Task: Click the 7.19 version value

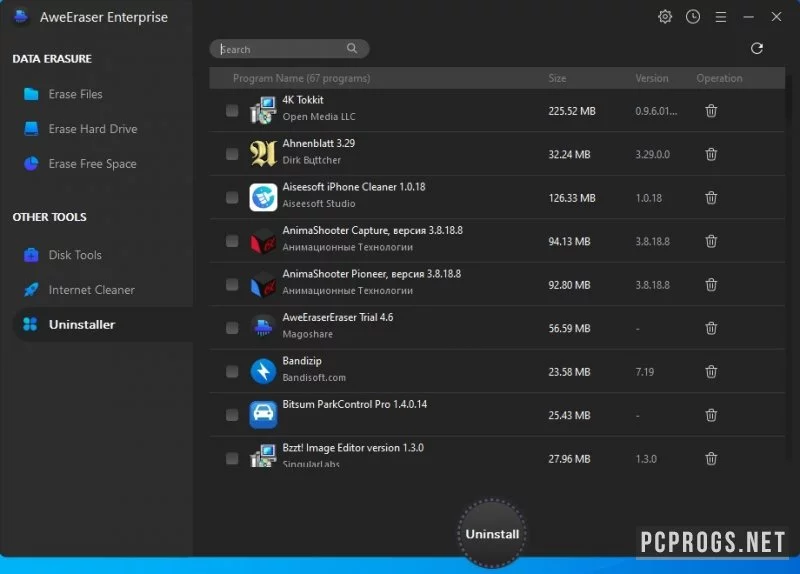Action: pyautogui.click(x=645, y=371)
